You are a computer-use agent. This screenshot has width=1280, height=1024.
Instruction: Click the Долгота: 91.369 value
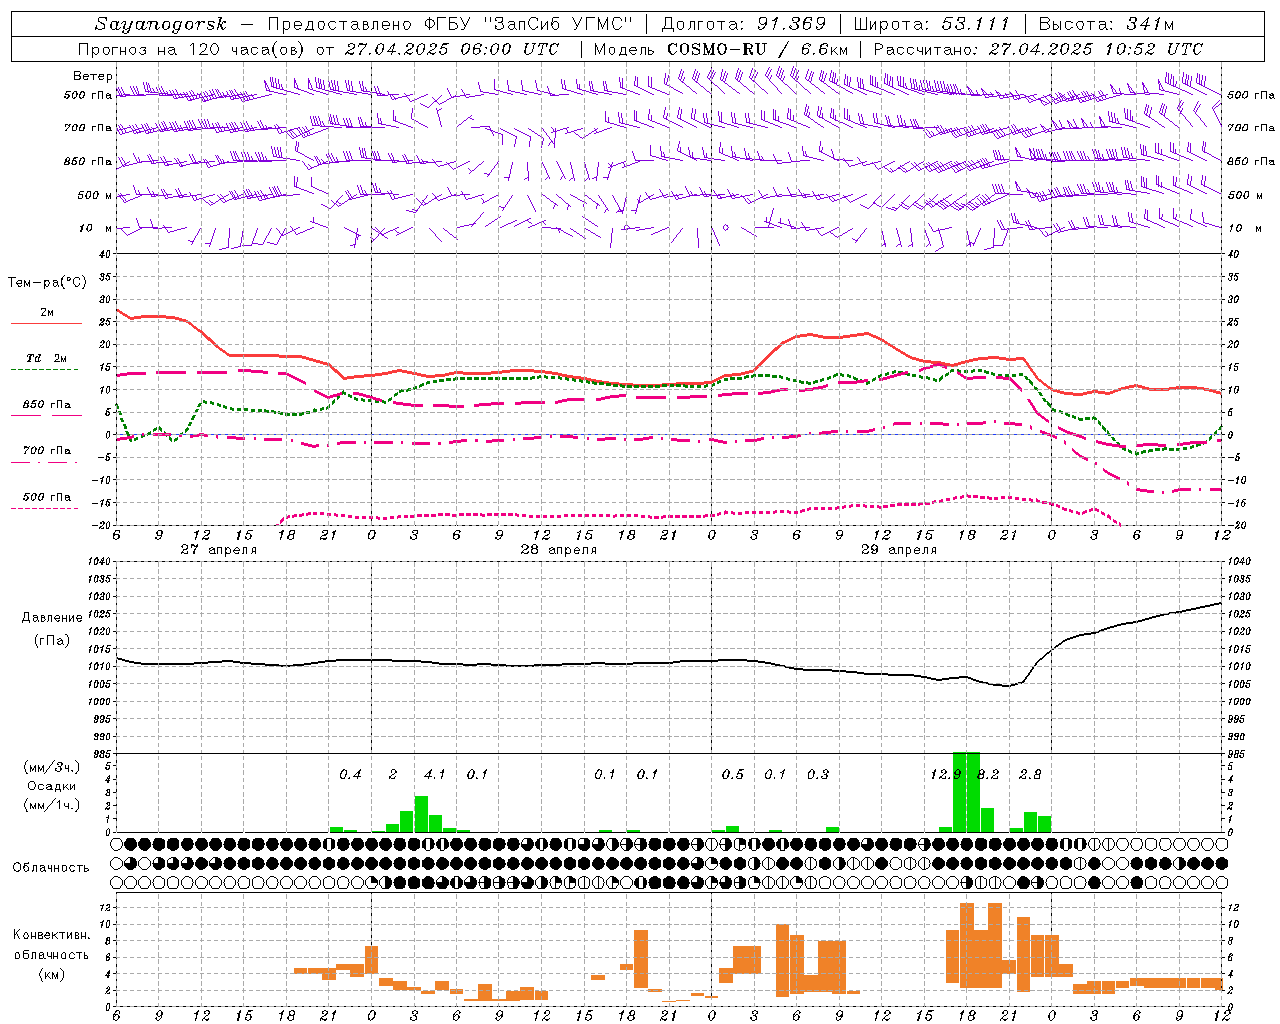(x=745, y=24)
